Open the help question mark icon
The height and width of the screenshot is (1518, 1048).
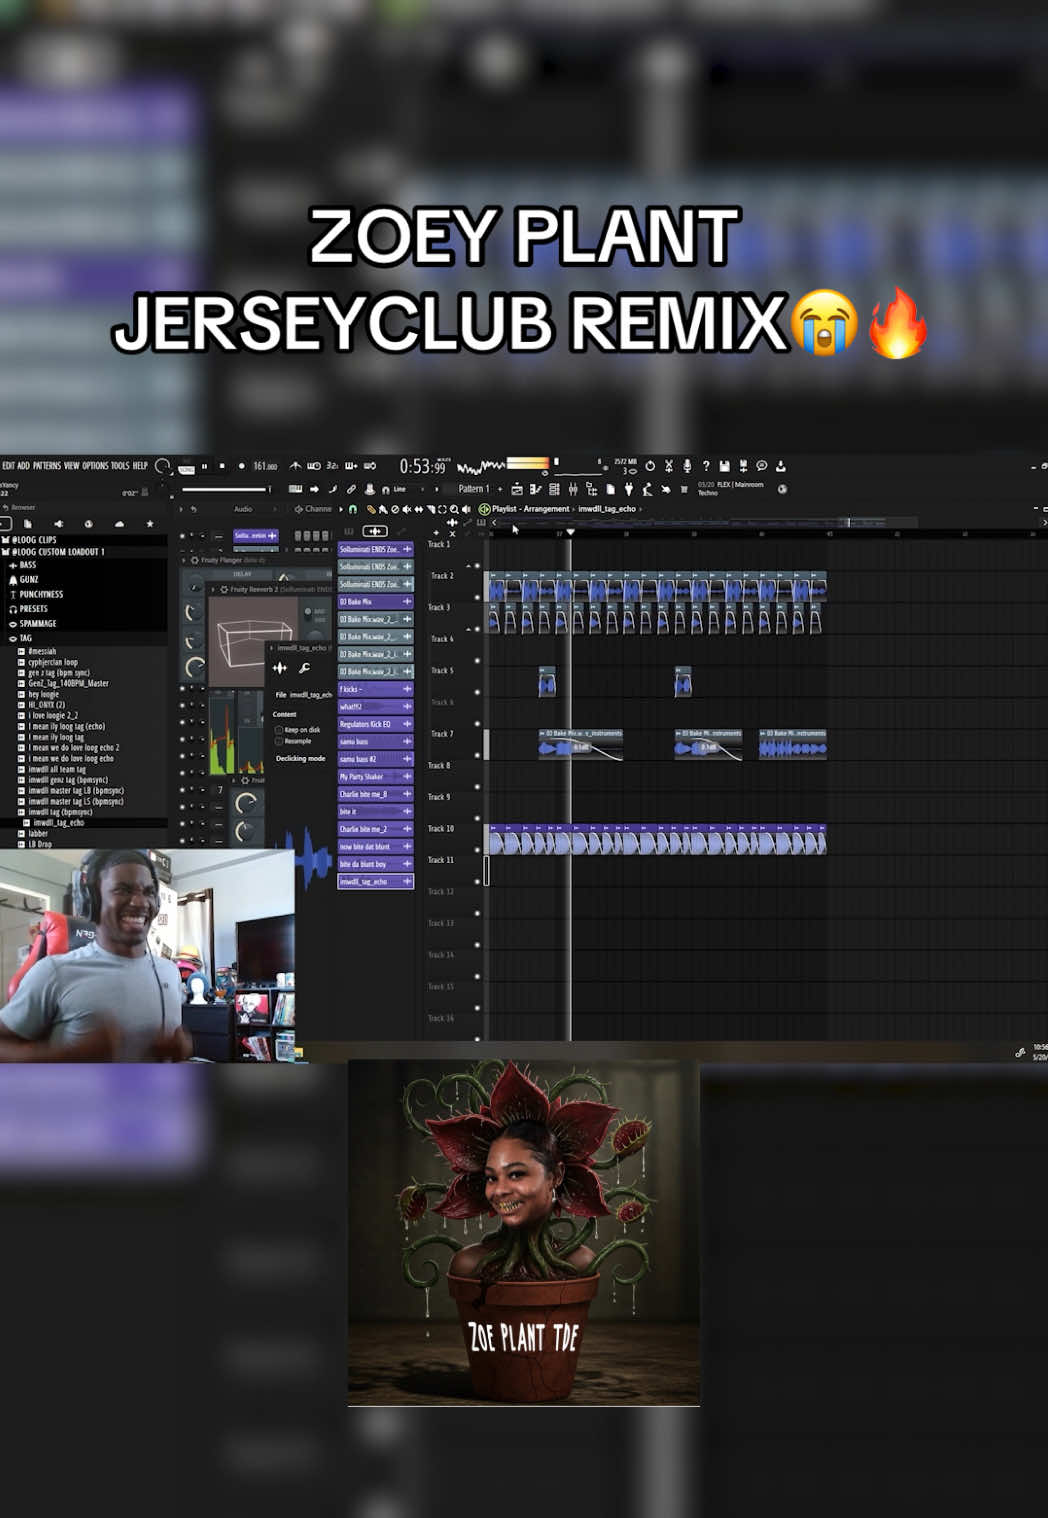click(705, 466)
